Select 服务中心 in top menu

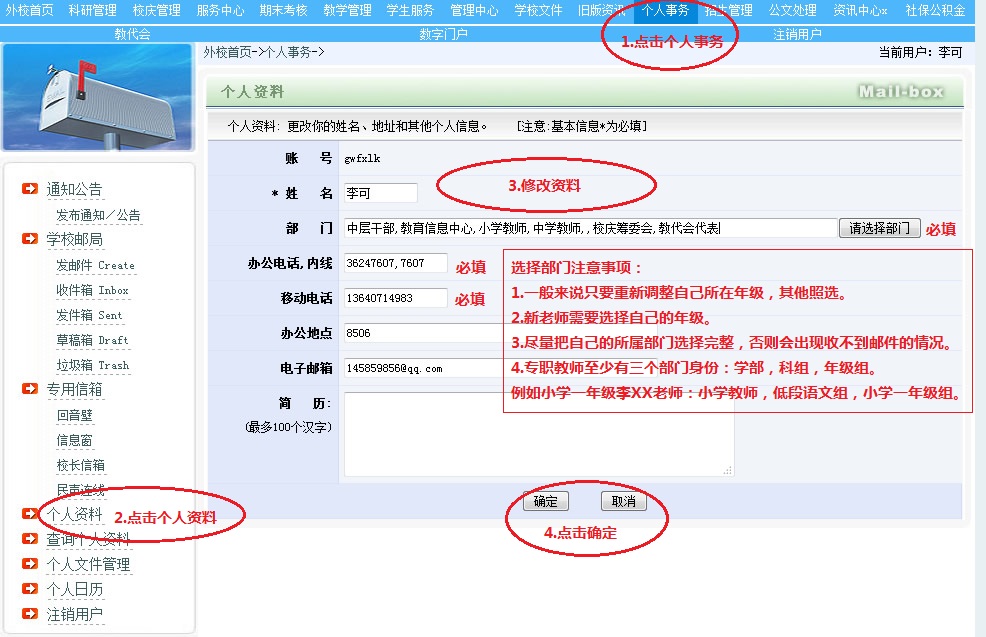[220, 11]
